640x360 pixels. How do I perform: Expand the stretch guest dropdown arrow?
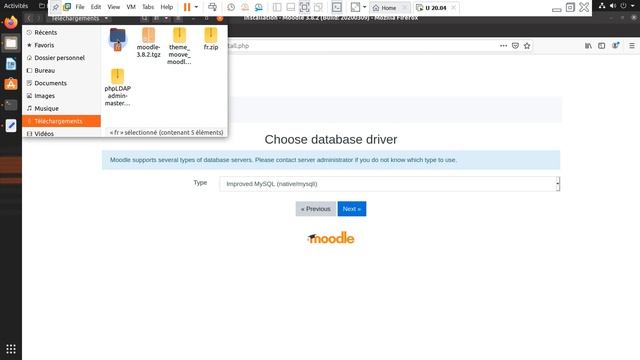[364, 7]
